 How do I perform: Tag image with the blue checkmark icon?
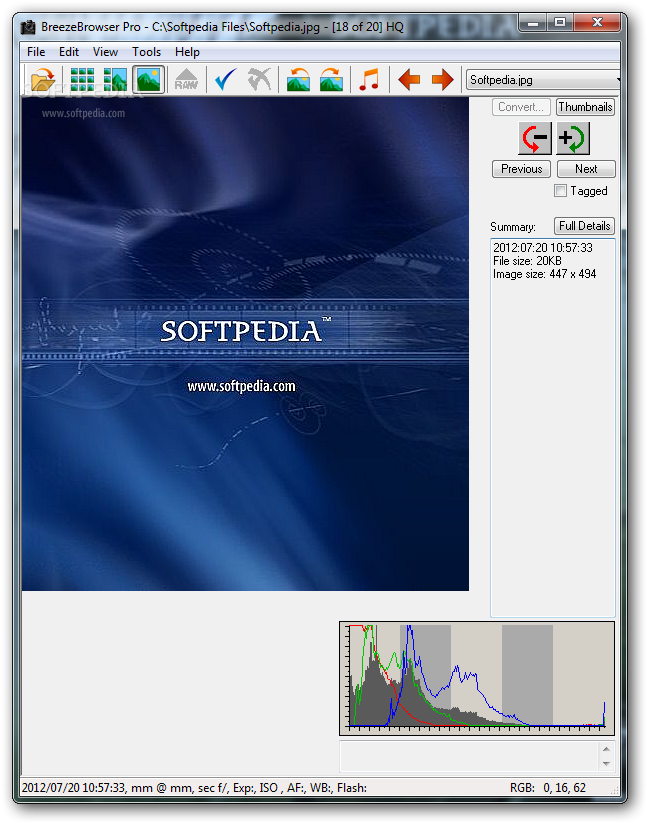coord(226,80)
